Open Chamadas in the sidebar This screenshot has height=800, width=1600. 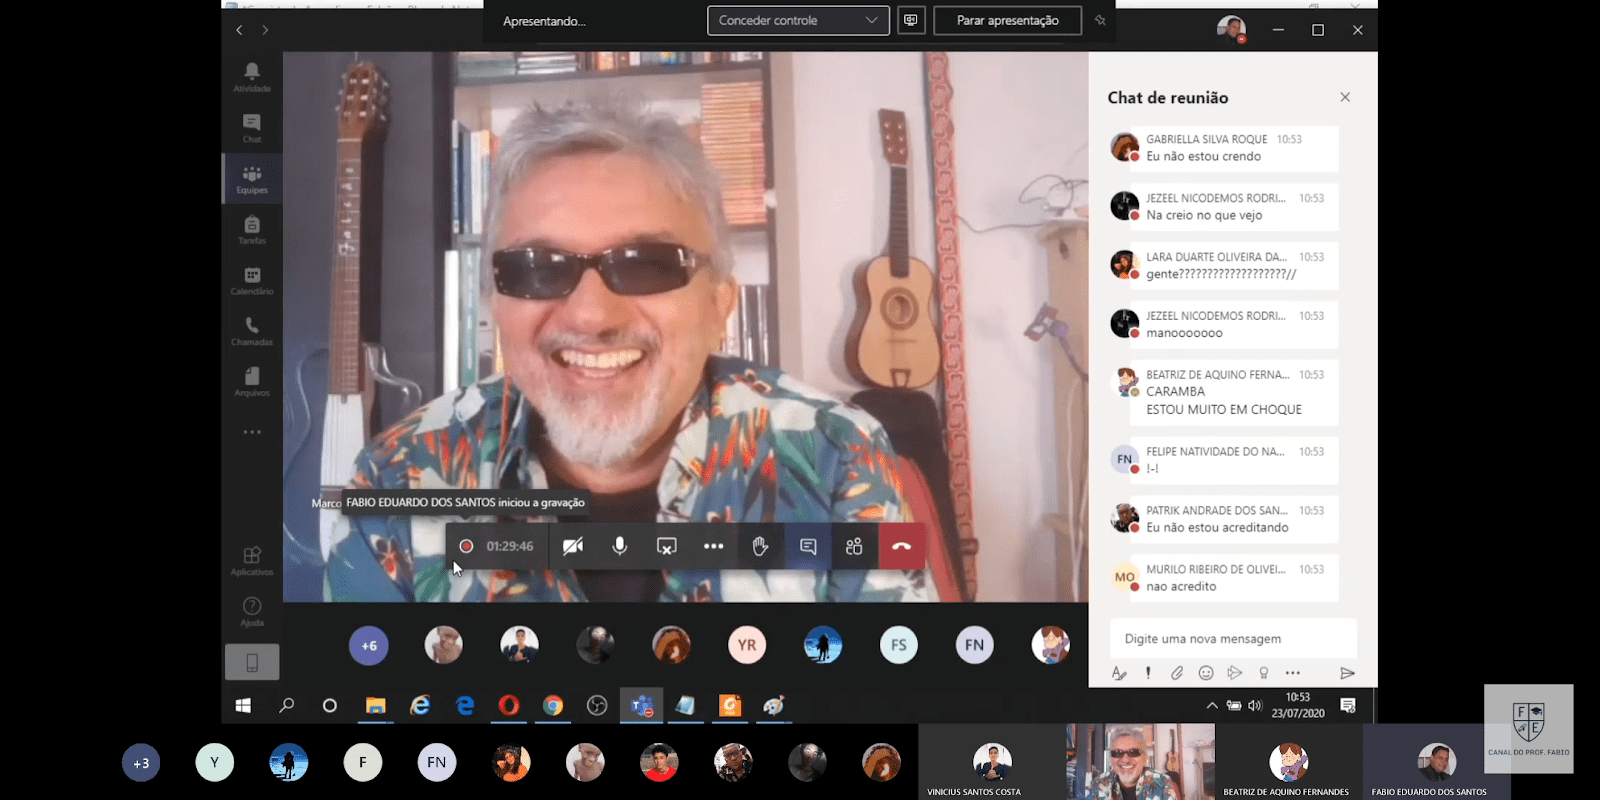pos(252,330)
